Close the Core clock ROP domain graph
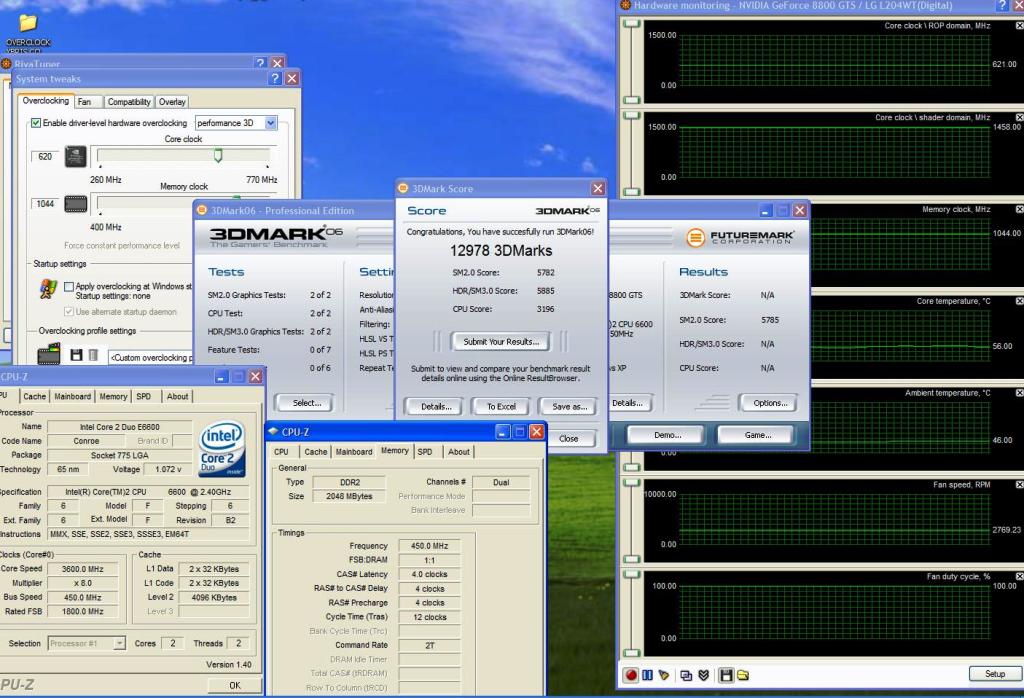 (x=1019, y=25)
